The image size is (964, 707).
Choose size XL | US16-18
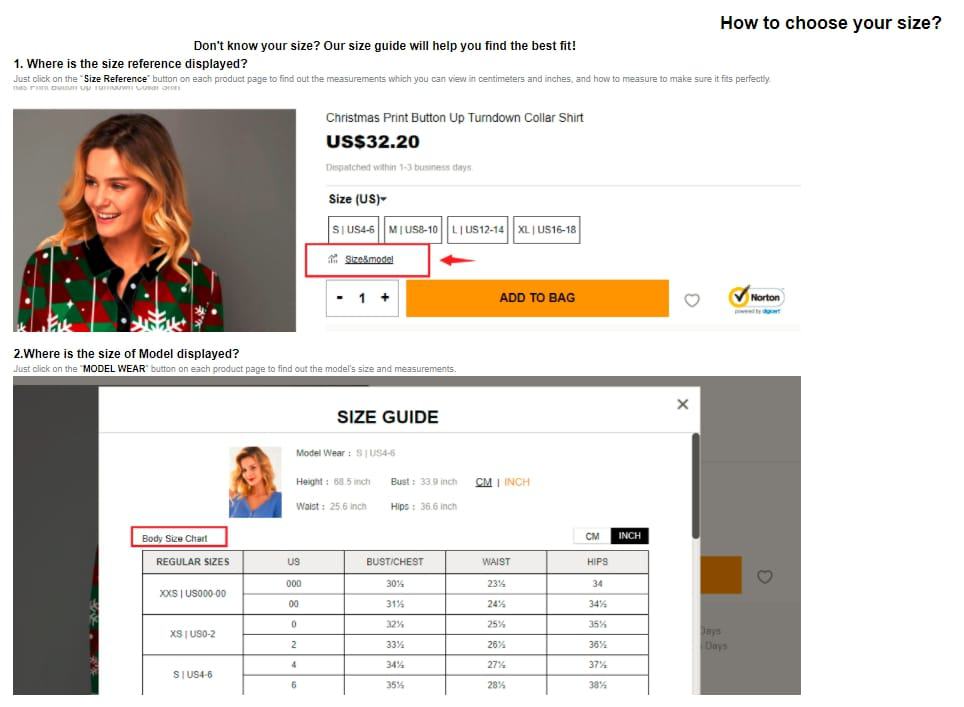[547, 230]
